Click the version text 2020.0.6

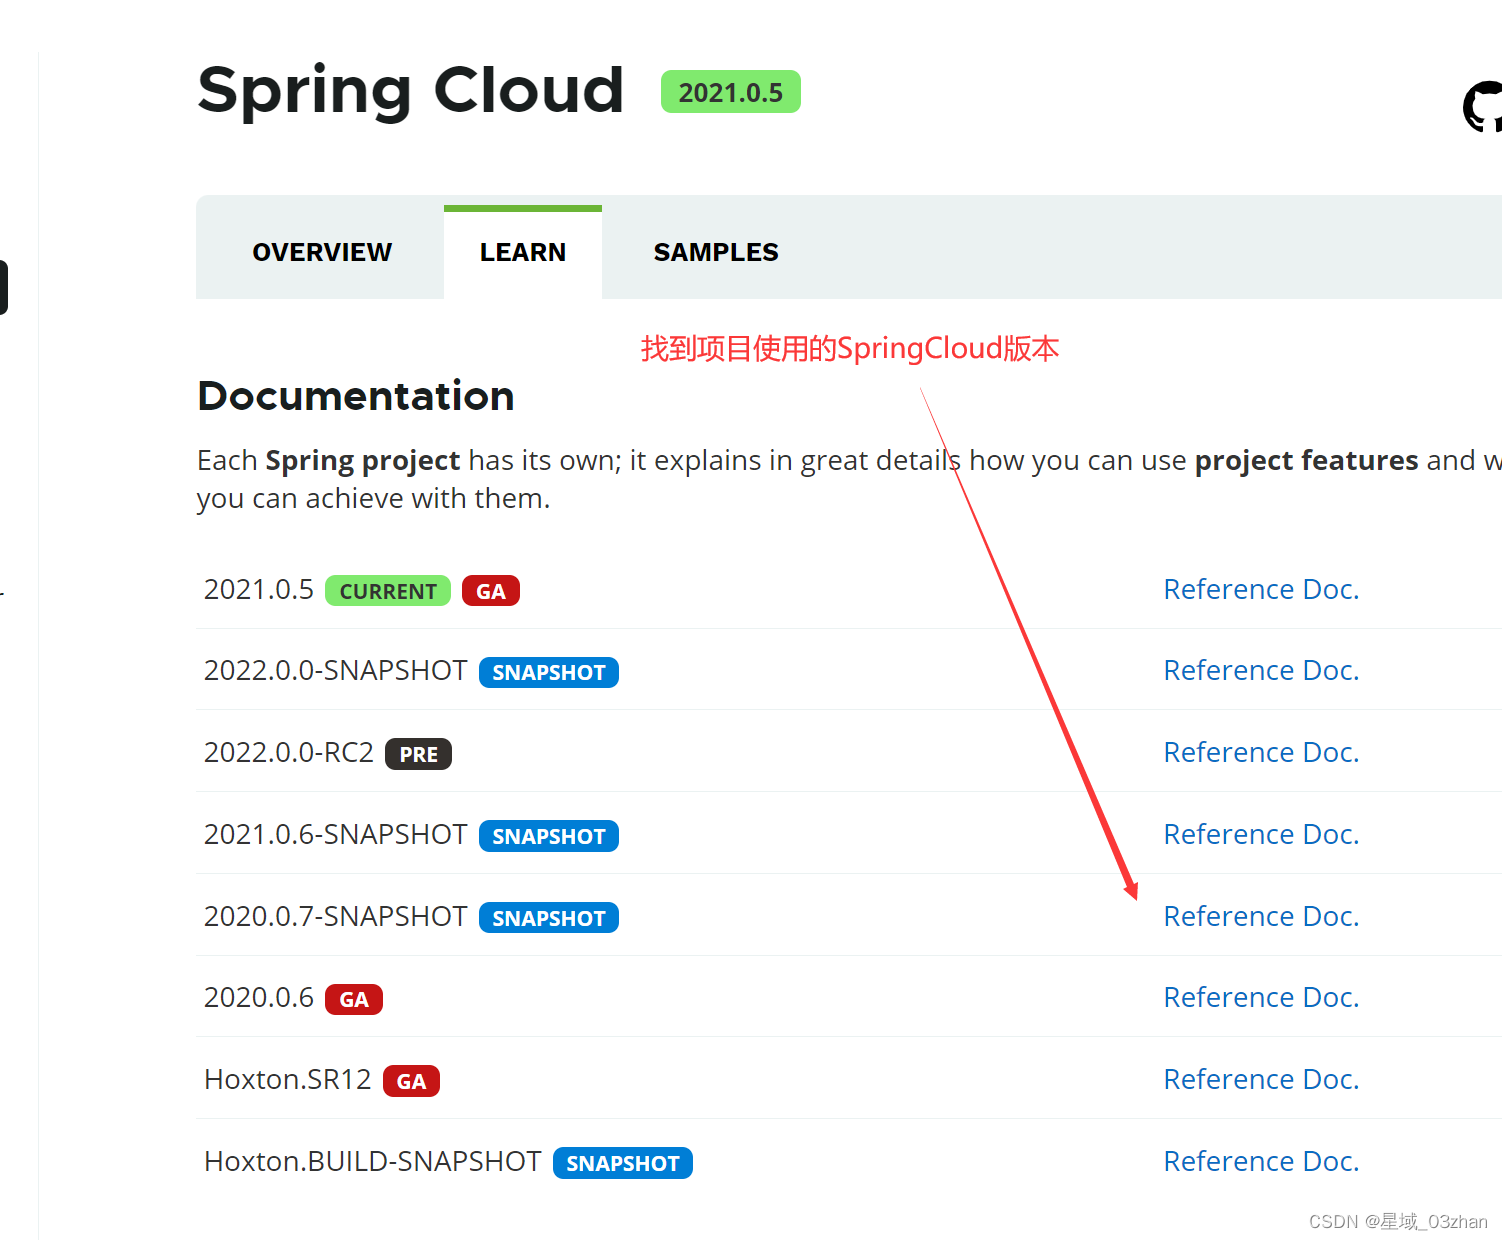pyautogui.click(x=259, y=997)
